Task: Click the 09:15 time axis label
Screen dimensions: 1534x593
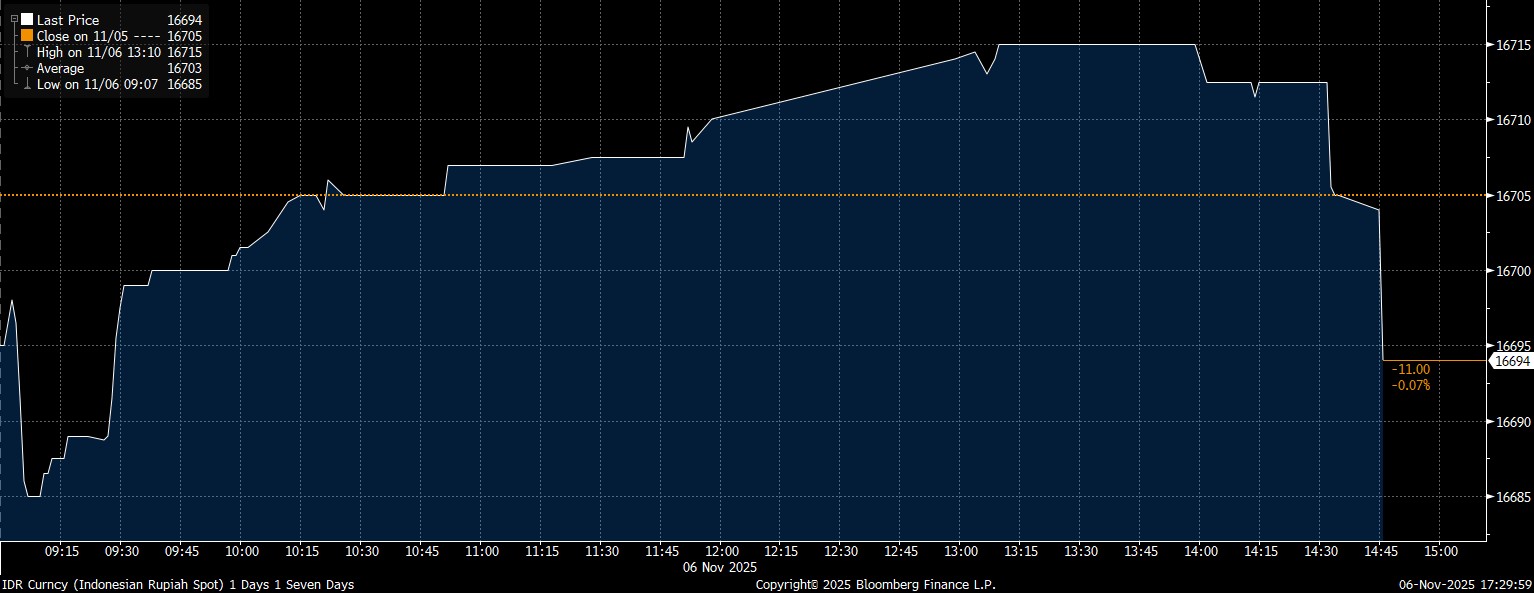Action: (62, 551)
